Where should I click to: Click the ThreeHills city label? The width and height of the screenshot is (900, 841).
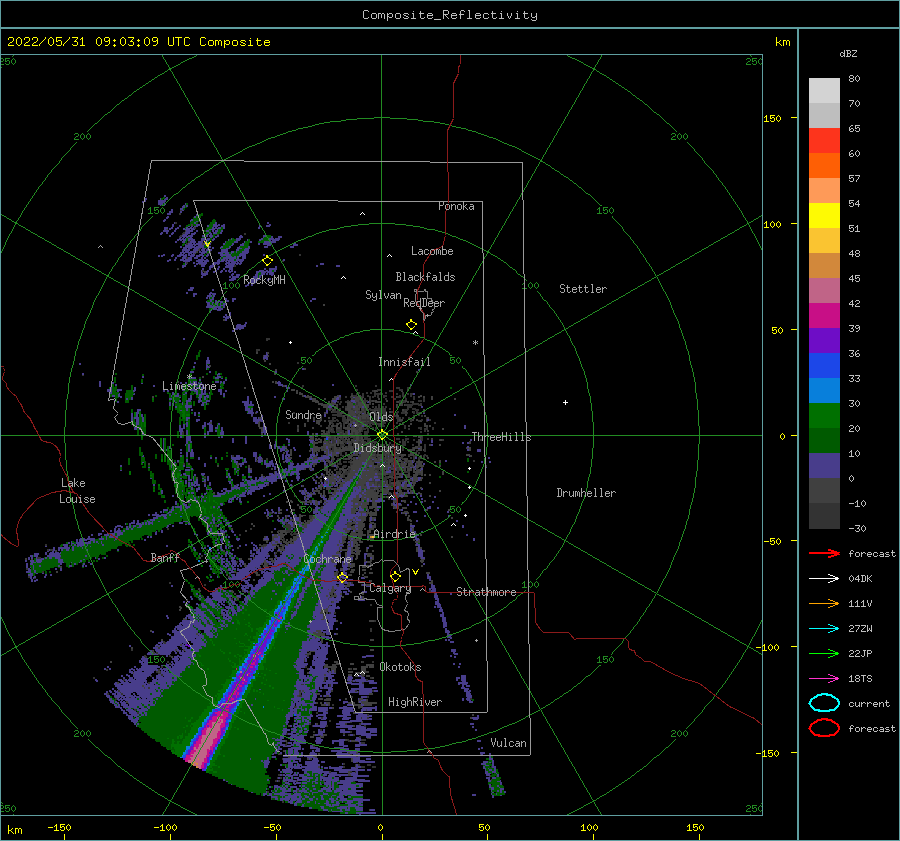pos(501,437)
